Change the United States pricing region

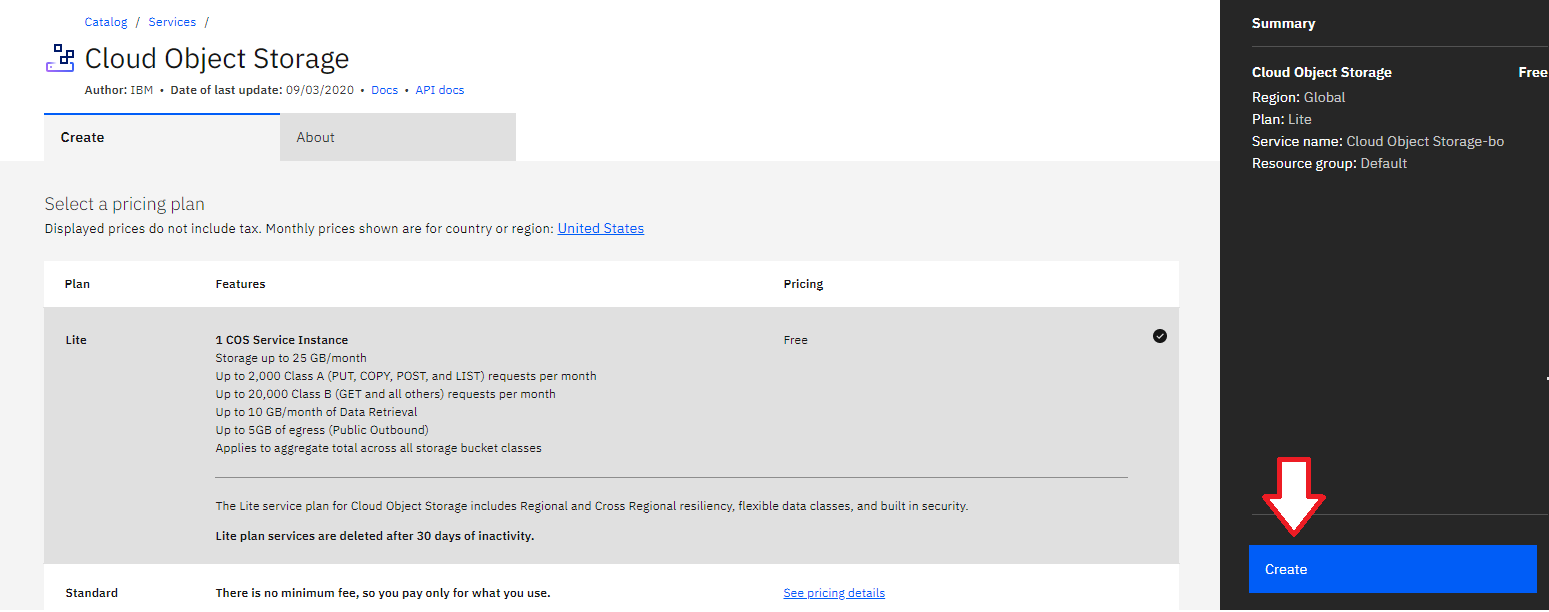600,229
